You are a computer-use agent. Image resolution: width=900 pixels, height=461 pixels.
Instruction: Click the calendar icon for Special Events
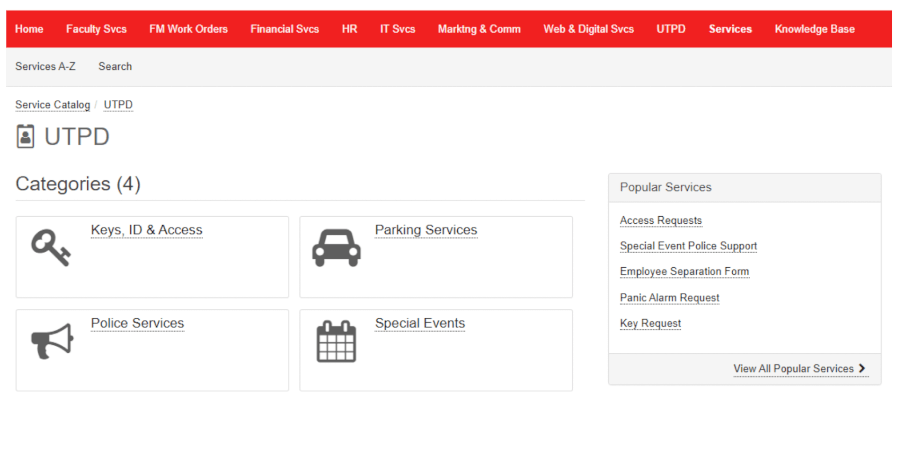click(x=336, y=341)
